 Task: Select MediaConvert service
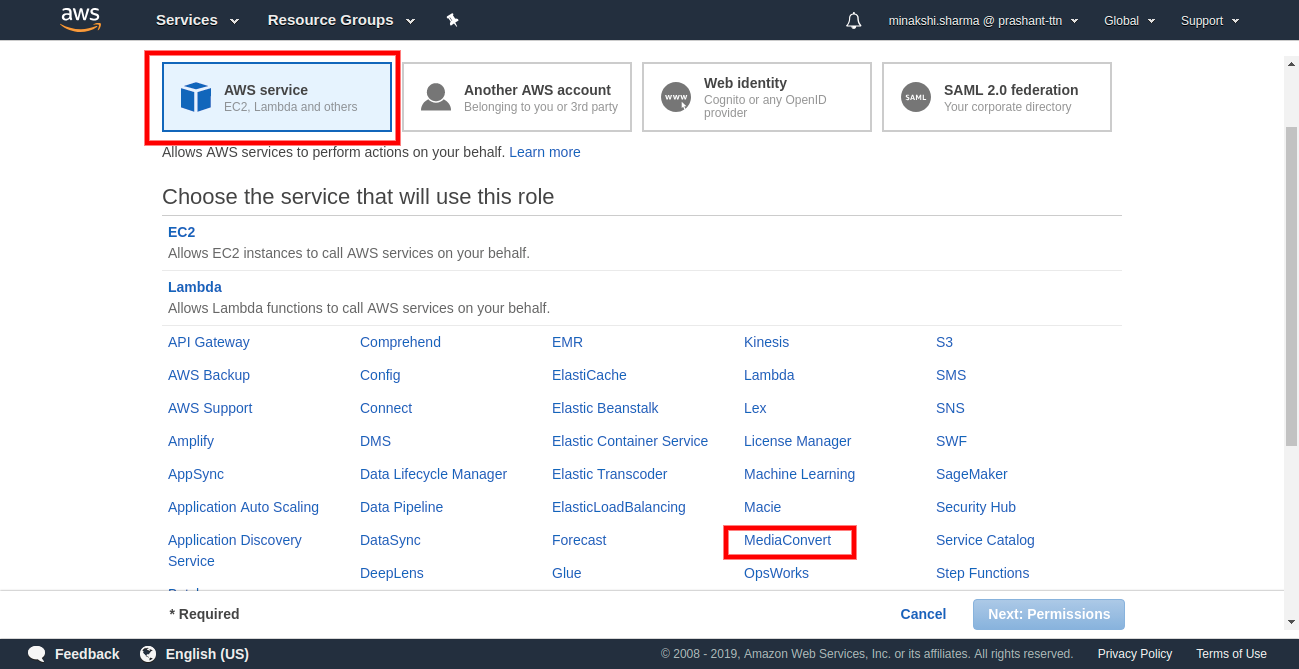(x=787, y=540)
